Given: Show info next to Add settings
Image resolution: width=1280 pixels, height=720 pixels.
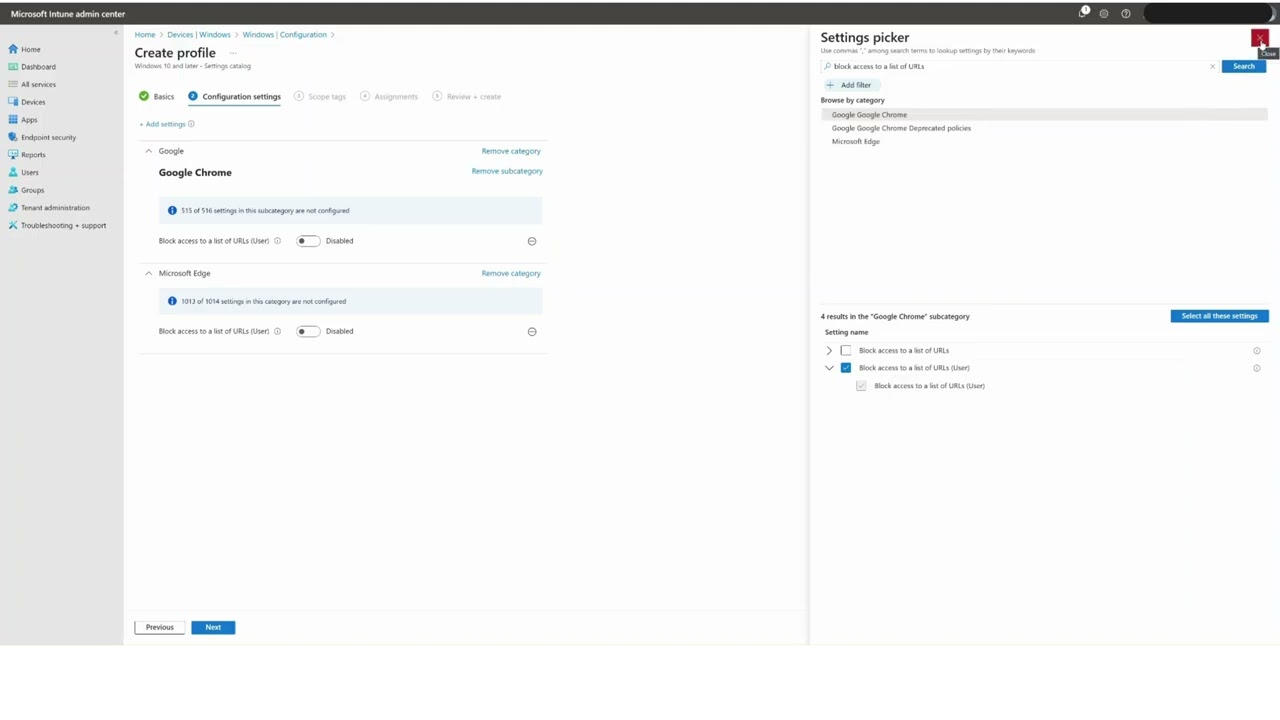Looking at the screenshot, I should (191, 124).
